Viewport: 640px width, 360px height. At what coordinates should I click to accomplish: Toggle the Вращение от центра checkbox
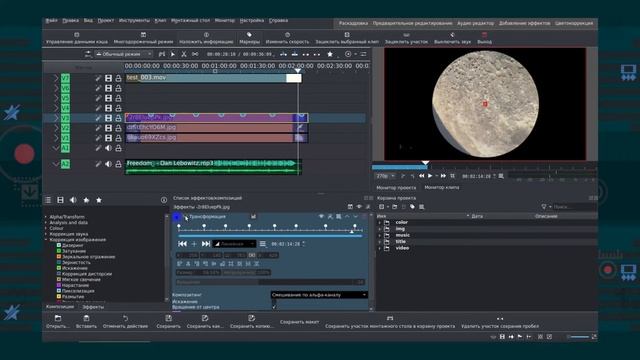pos(274,307)
